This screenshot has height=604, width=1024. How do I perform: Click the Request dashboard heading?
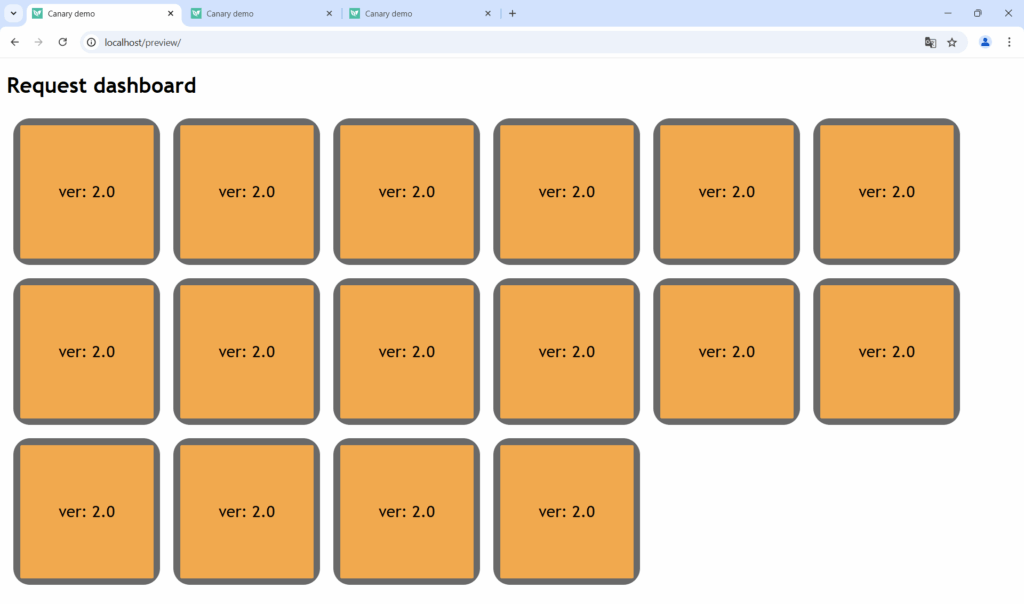[101, 86]
